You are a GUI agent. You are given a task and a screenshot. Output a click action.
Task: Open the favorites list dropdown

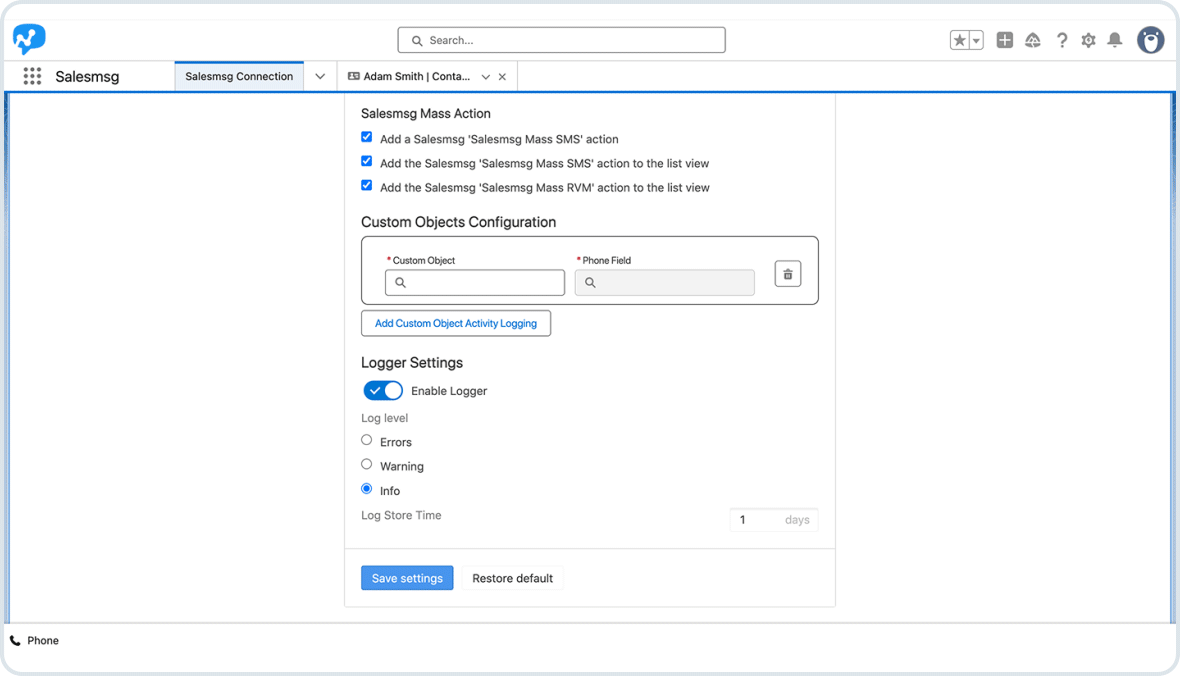pyautogui.click(x=974, y=39)
